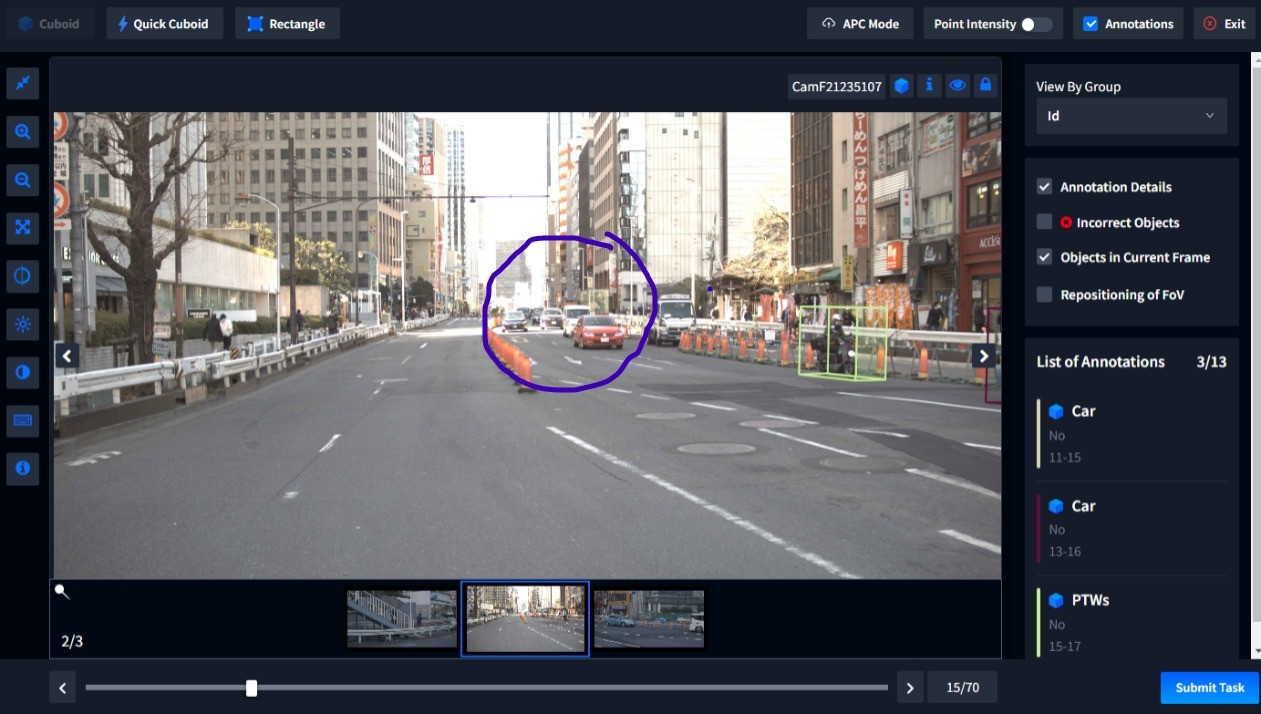1261x714 pixels.
Task: Click the APC Mode button
Action: [860, 24]
